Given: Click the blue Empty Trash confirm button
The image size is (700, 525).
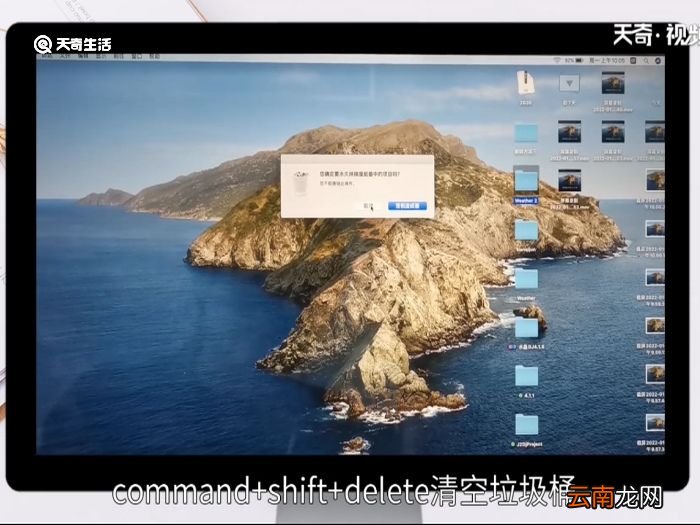Looking at the screenshot, I should [x=407, y=206].
